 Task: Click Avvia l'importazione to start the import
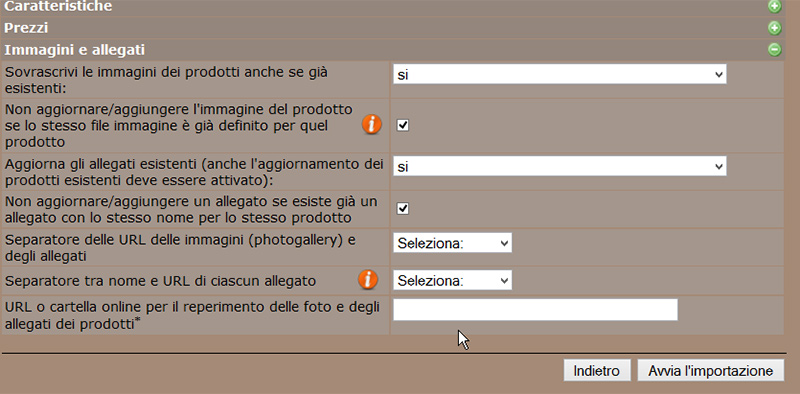[711, 370]
